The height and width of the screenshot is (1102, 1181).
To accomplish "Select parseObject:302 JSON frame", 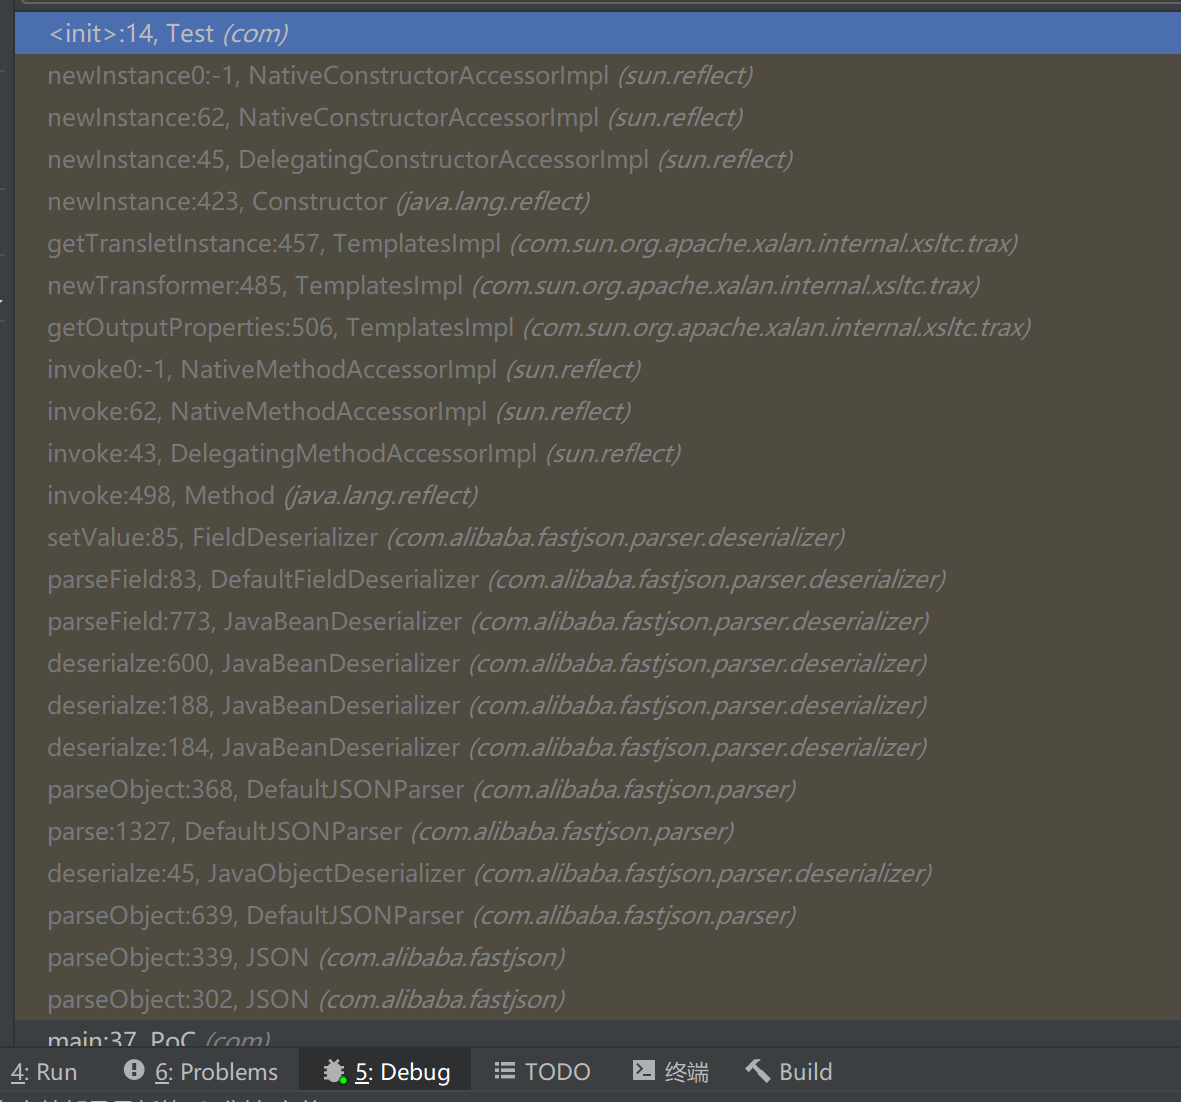I will click(598, 1000).
